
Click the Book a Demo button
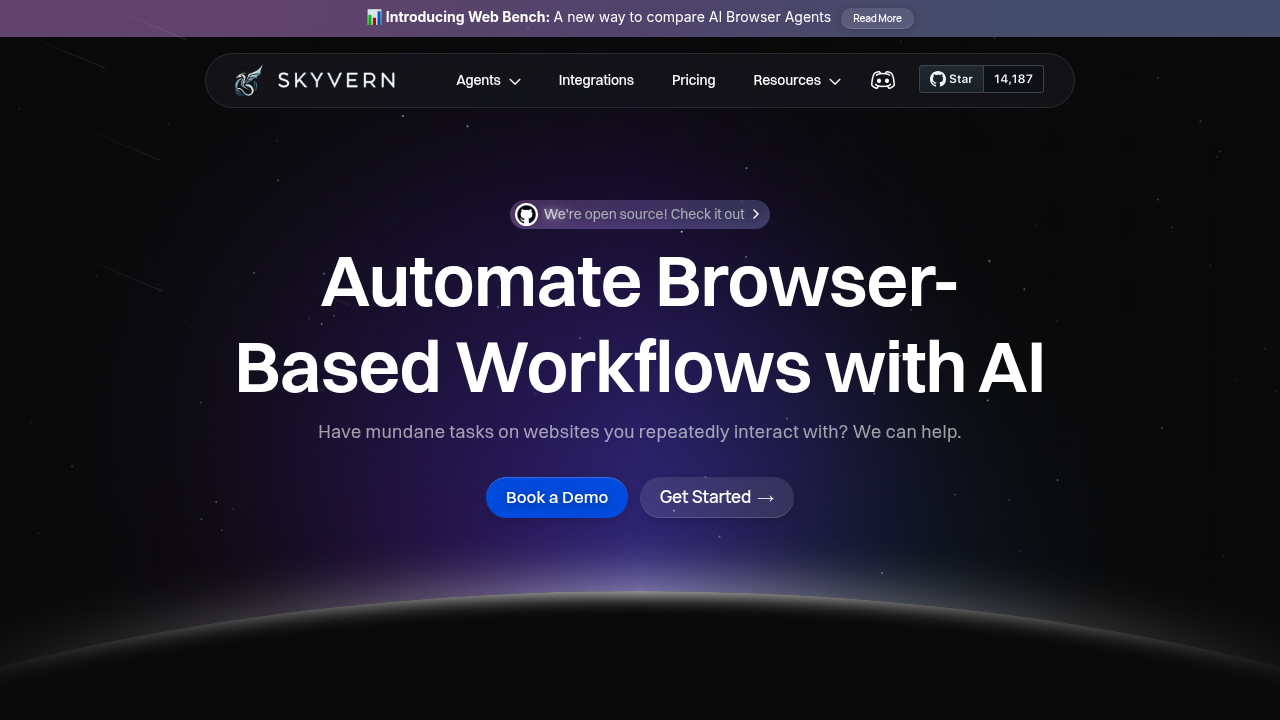click(x=557, y=497)
